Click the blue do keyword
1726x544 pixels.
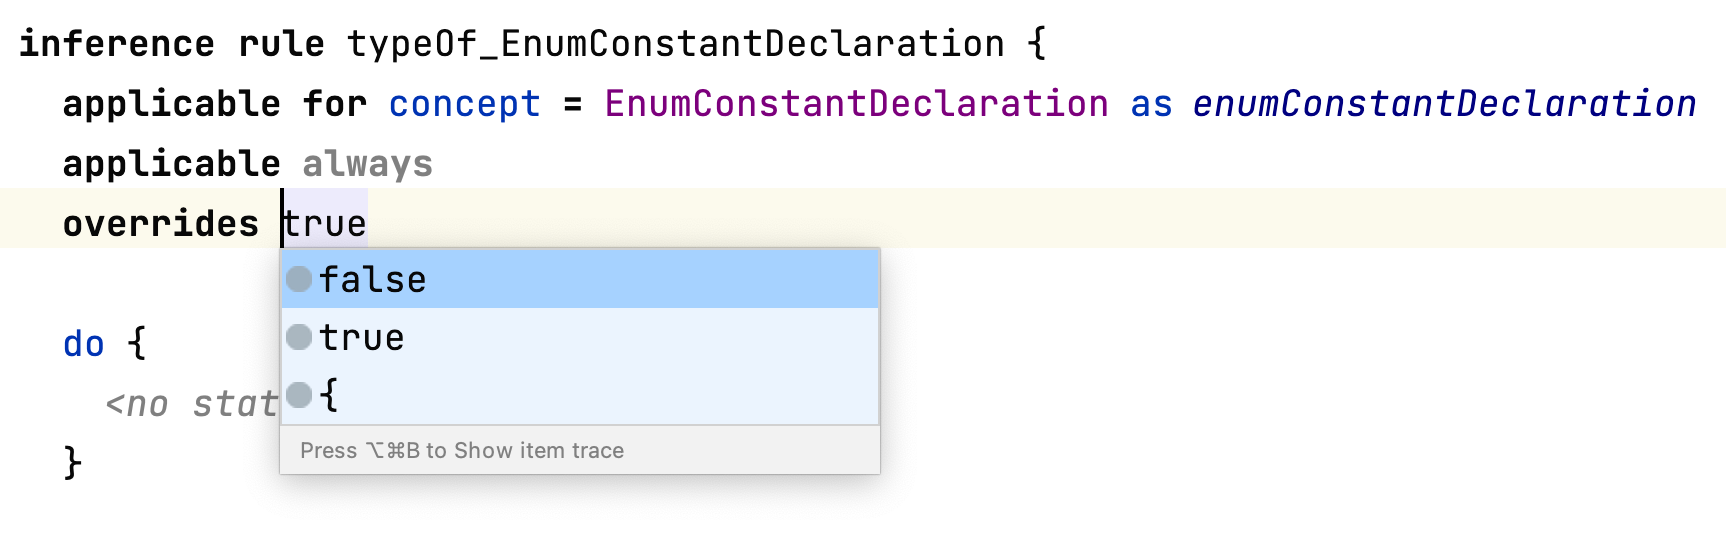pos(83,344)
